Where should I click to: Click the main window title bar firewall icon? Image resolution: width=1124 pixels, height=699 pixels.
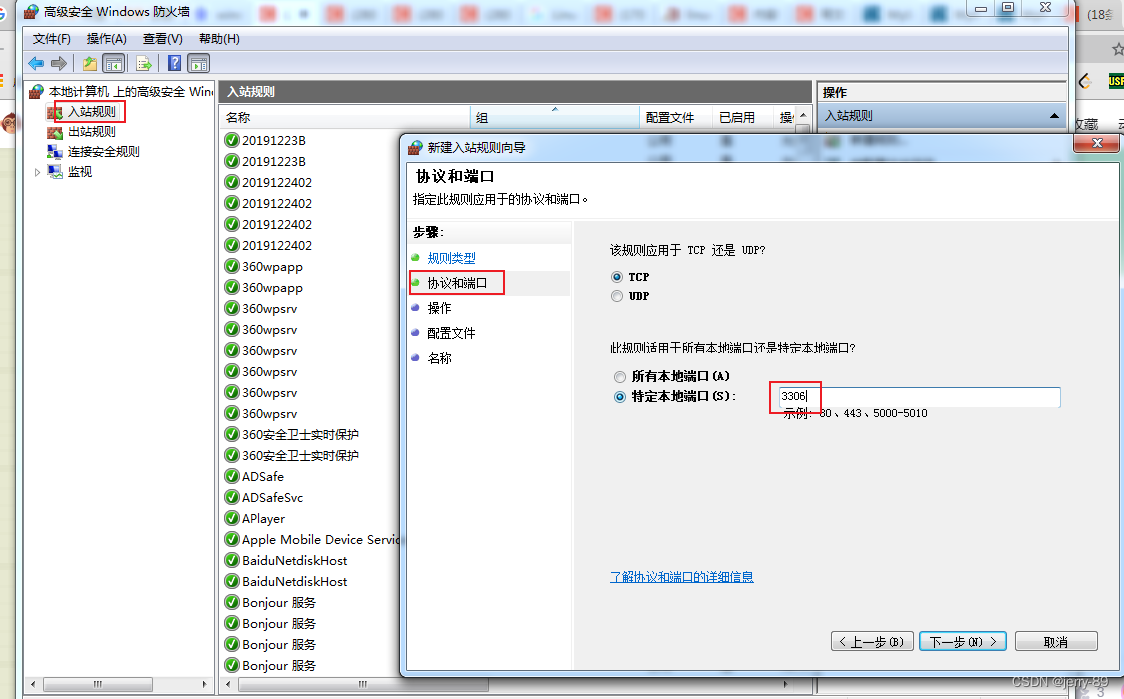[x=31, y=11]
